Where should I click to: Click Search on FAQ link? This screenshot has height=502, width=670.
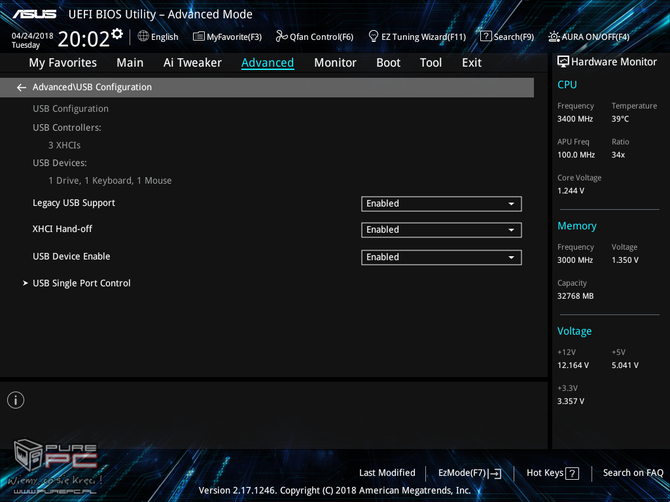(633, 473)
